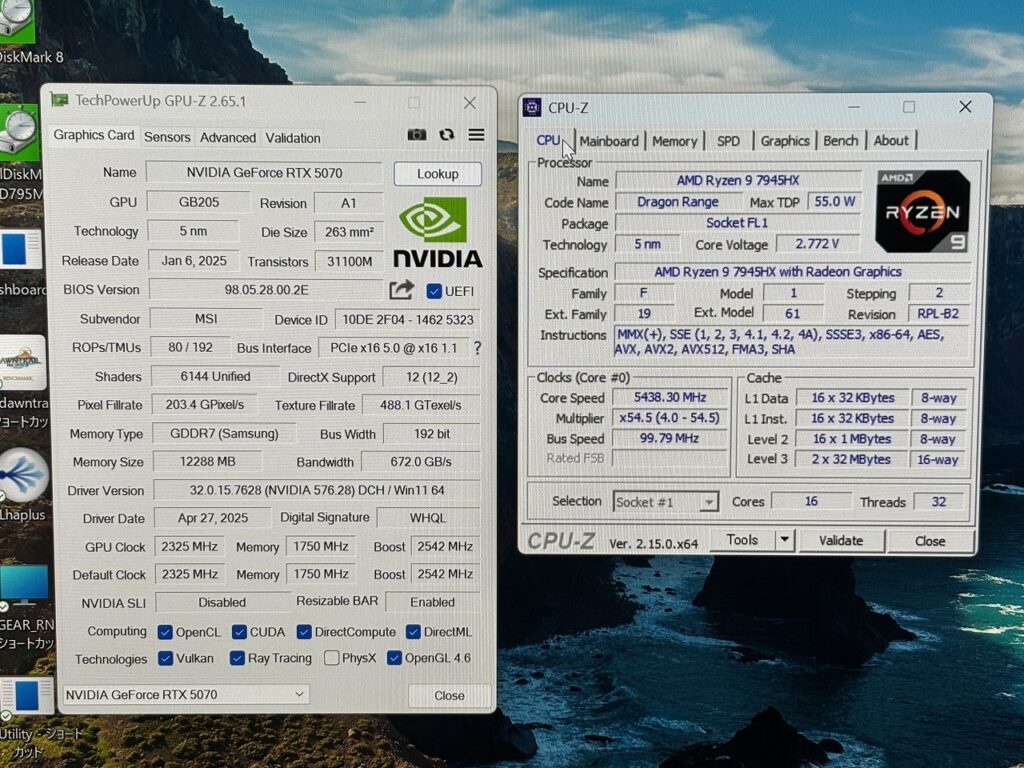
Task: Click the CPU name AMD Ryzen 9 7945HX
Action: point(738,180)
